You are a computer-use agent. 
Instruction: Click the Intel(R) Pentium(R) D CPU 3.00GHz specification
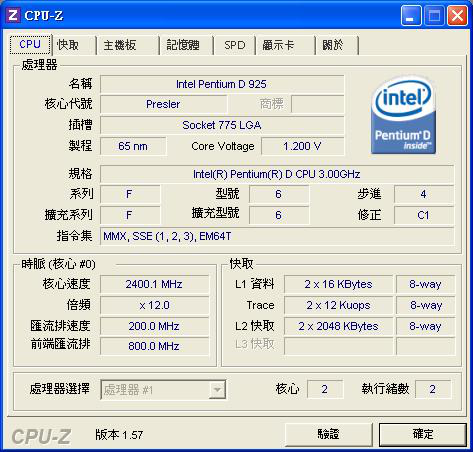pyautogui.click(x=277, y=174)
